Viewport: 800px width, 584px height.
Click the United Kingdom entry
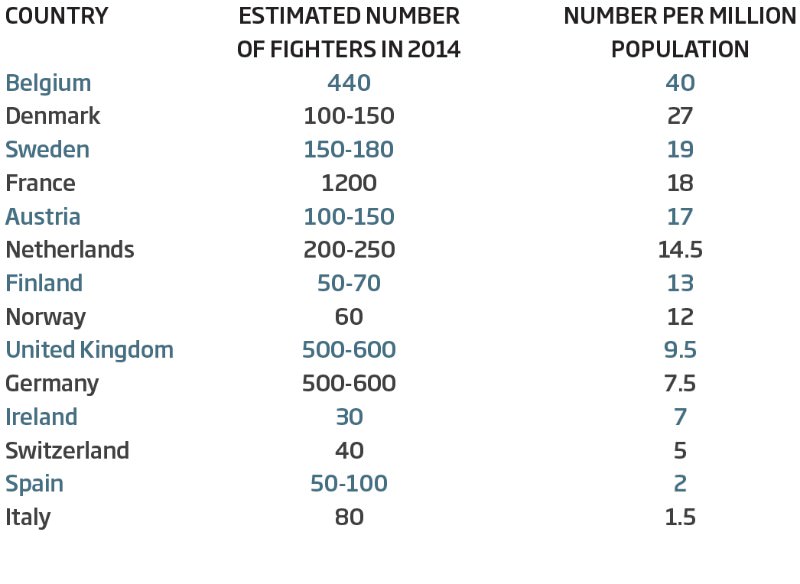(x=90, y=350)
